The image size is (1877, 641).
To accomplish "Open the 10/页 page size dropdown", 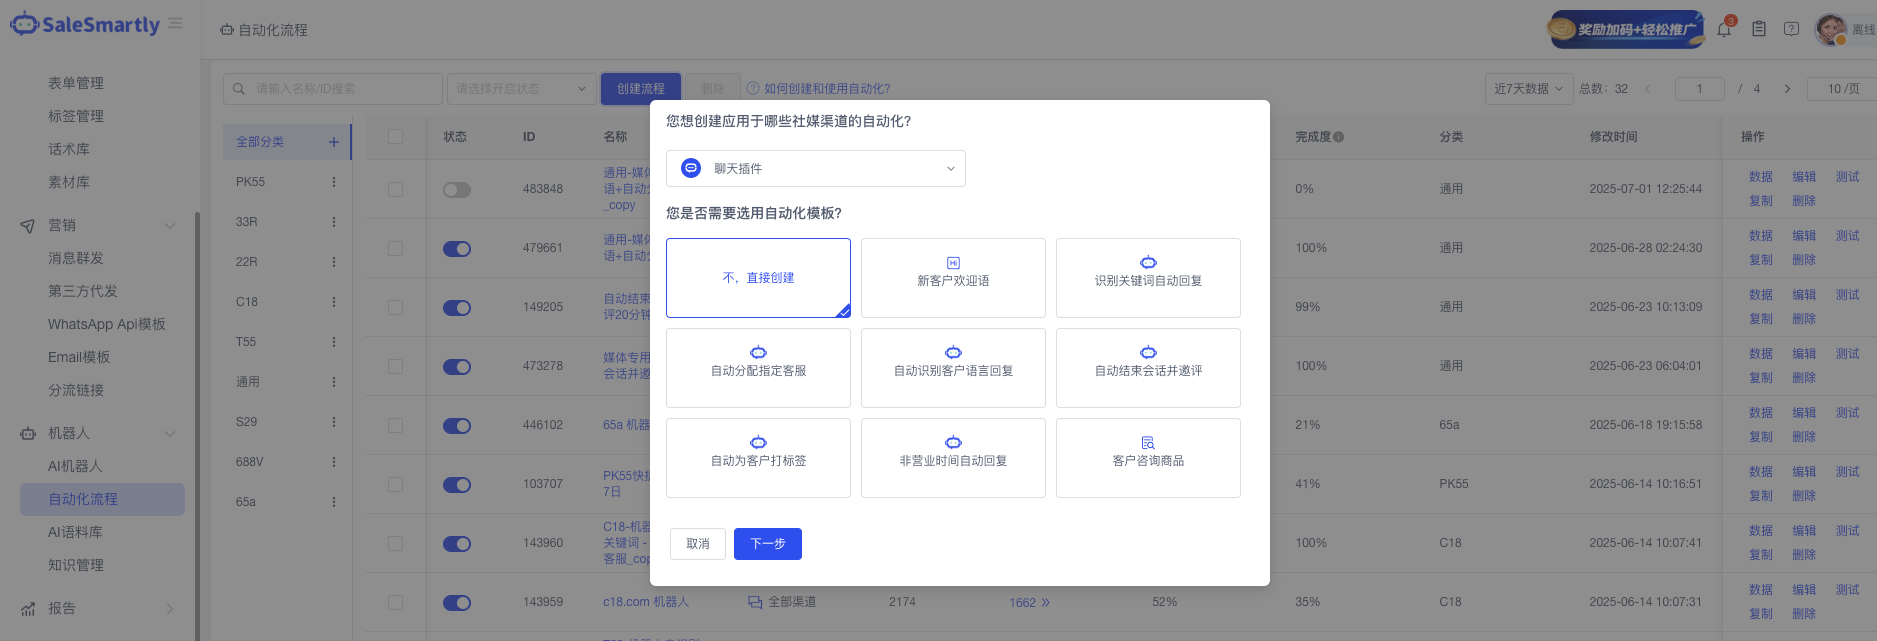I will 1843,89.
